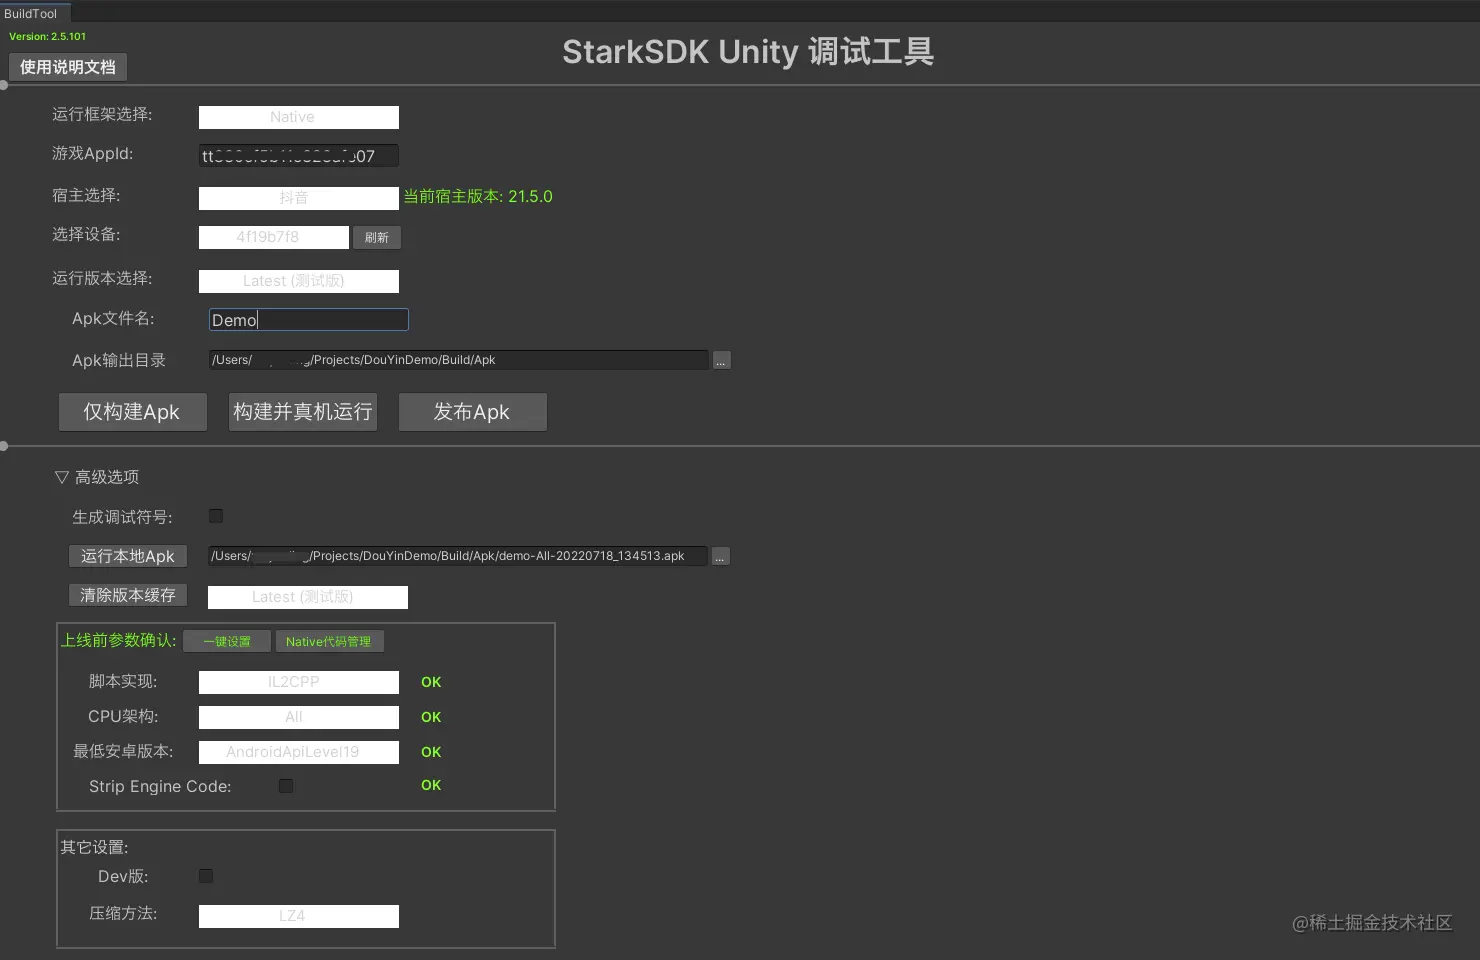The height and width of the screenshot is (960, 1480).
Task: Browse for Apk输出目录 with the ellipsis button
Action: pyautogui.click(x=721, y=360)
